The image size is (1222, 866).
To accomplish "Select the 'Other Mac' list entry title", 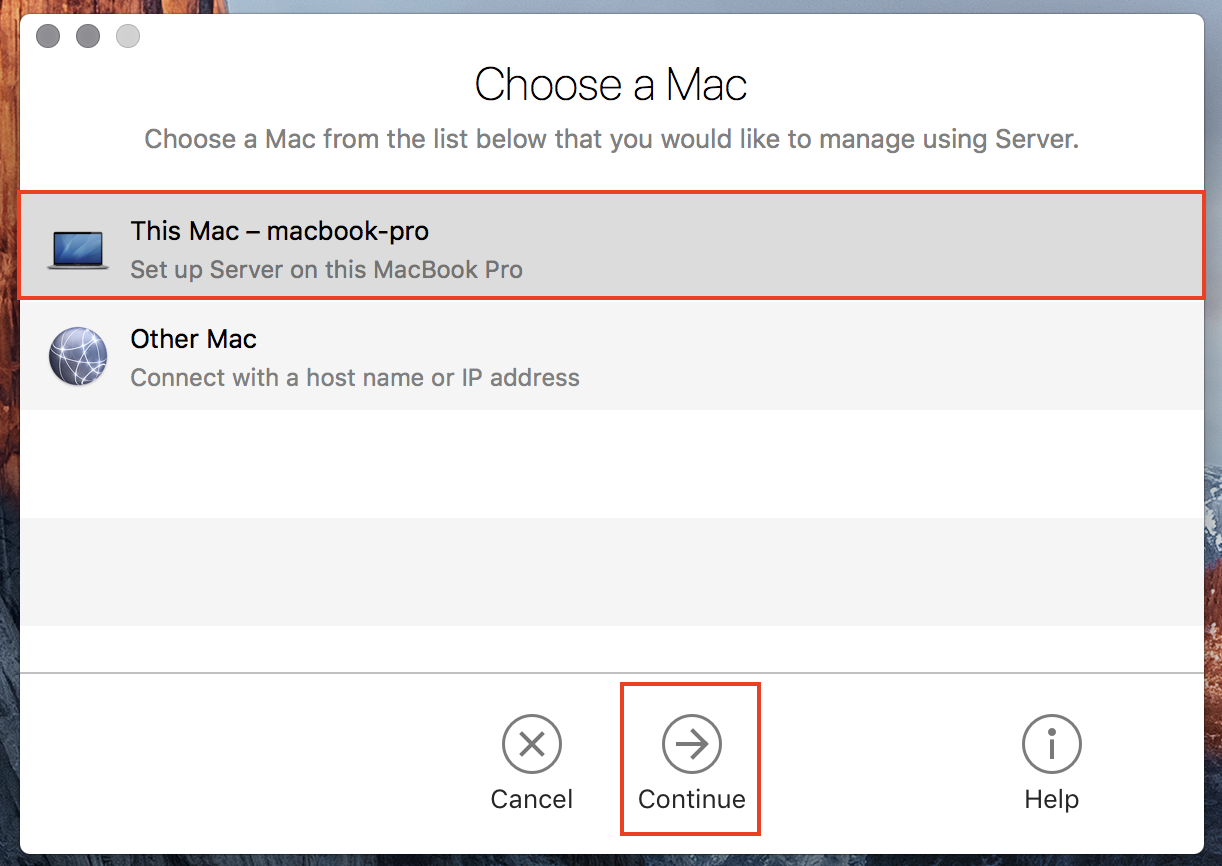I will [193, 340].
